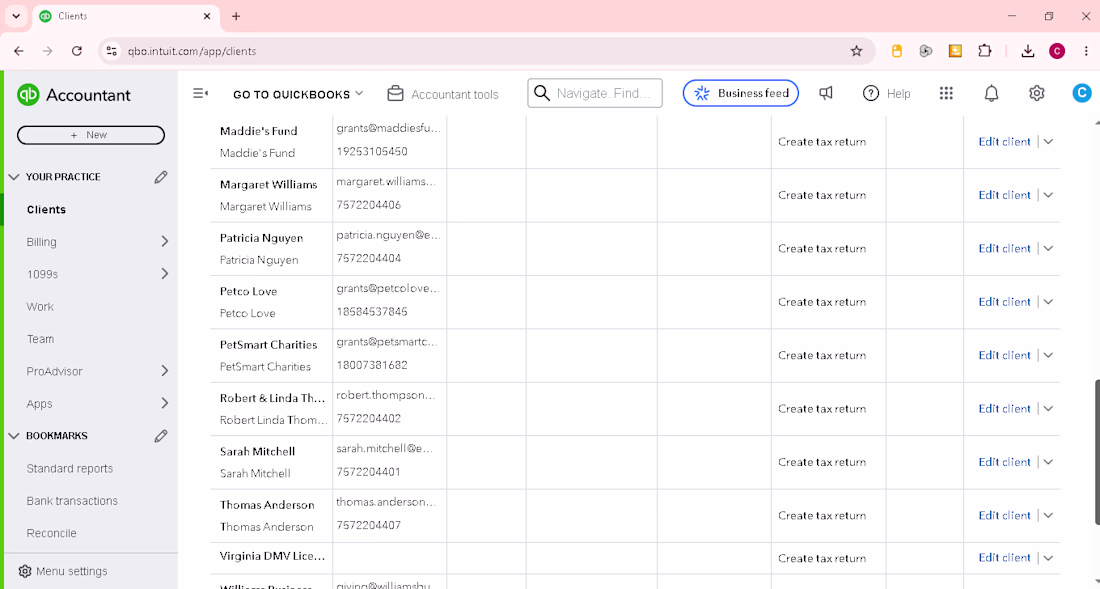This screenshot has width=1100, height=589.
Task: Collapse the left navigation menu icon
Action: click(x=200, y=93)
